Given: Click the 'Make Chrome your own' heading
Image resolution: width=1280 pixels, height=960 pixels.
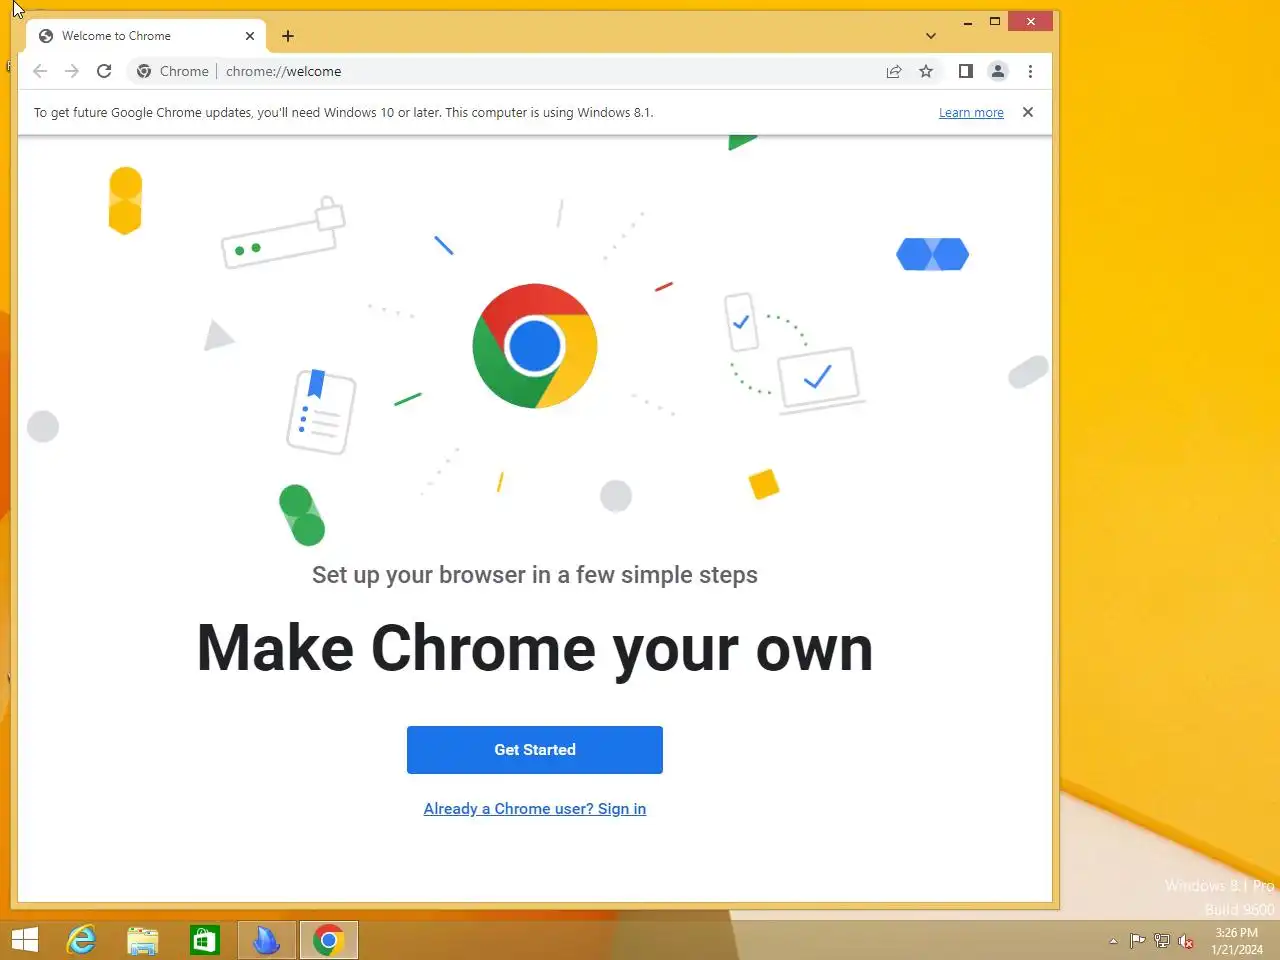Looking at the screenshot, I should click(535, 649).
